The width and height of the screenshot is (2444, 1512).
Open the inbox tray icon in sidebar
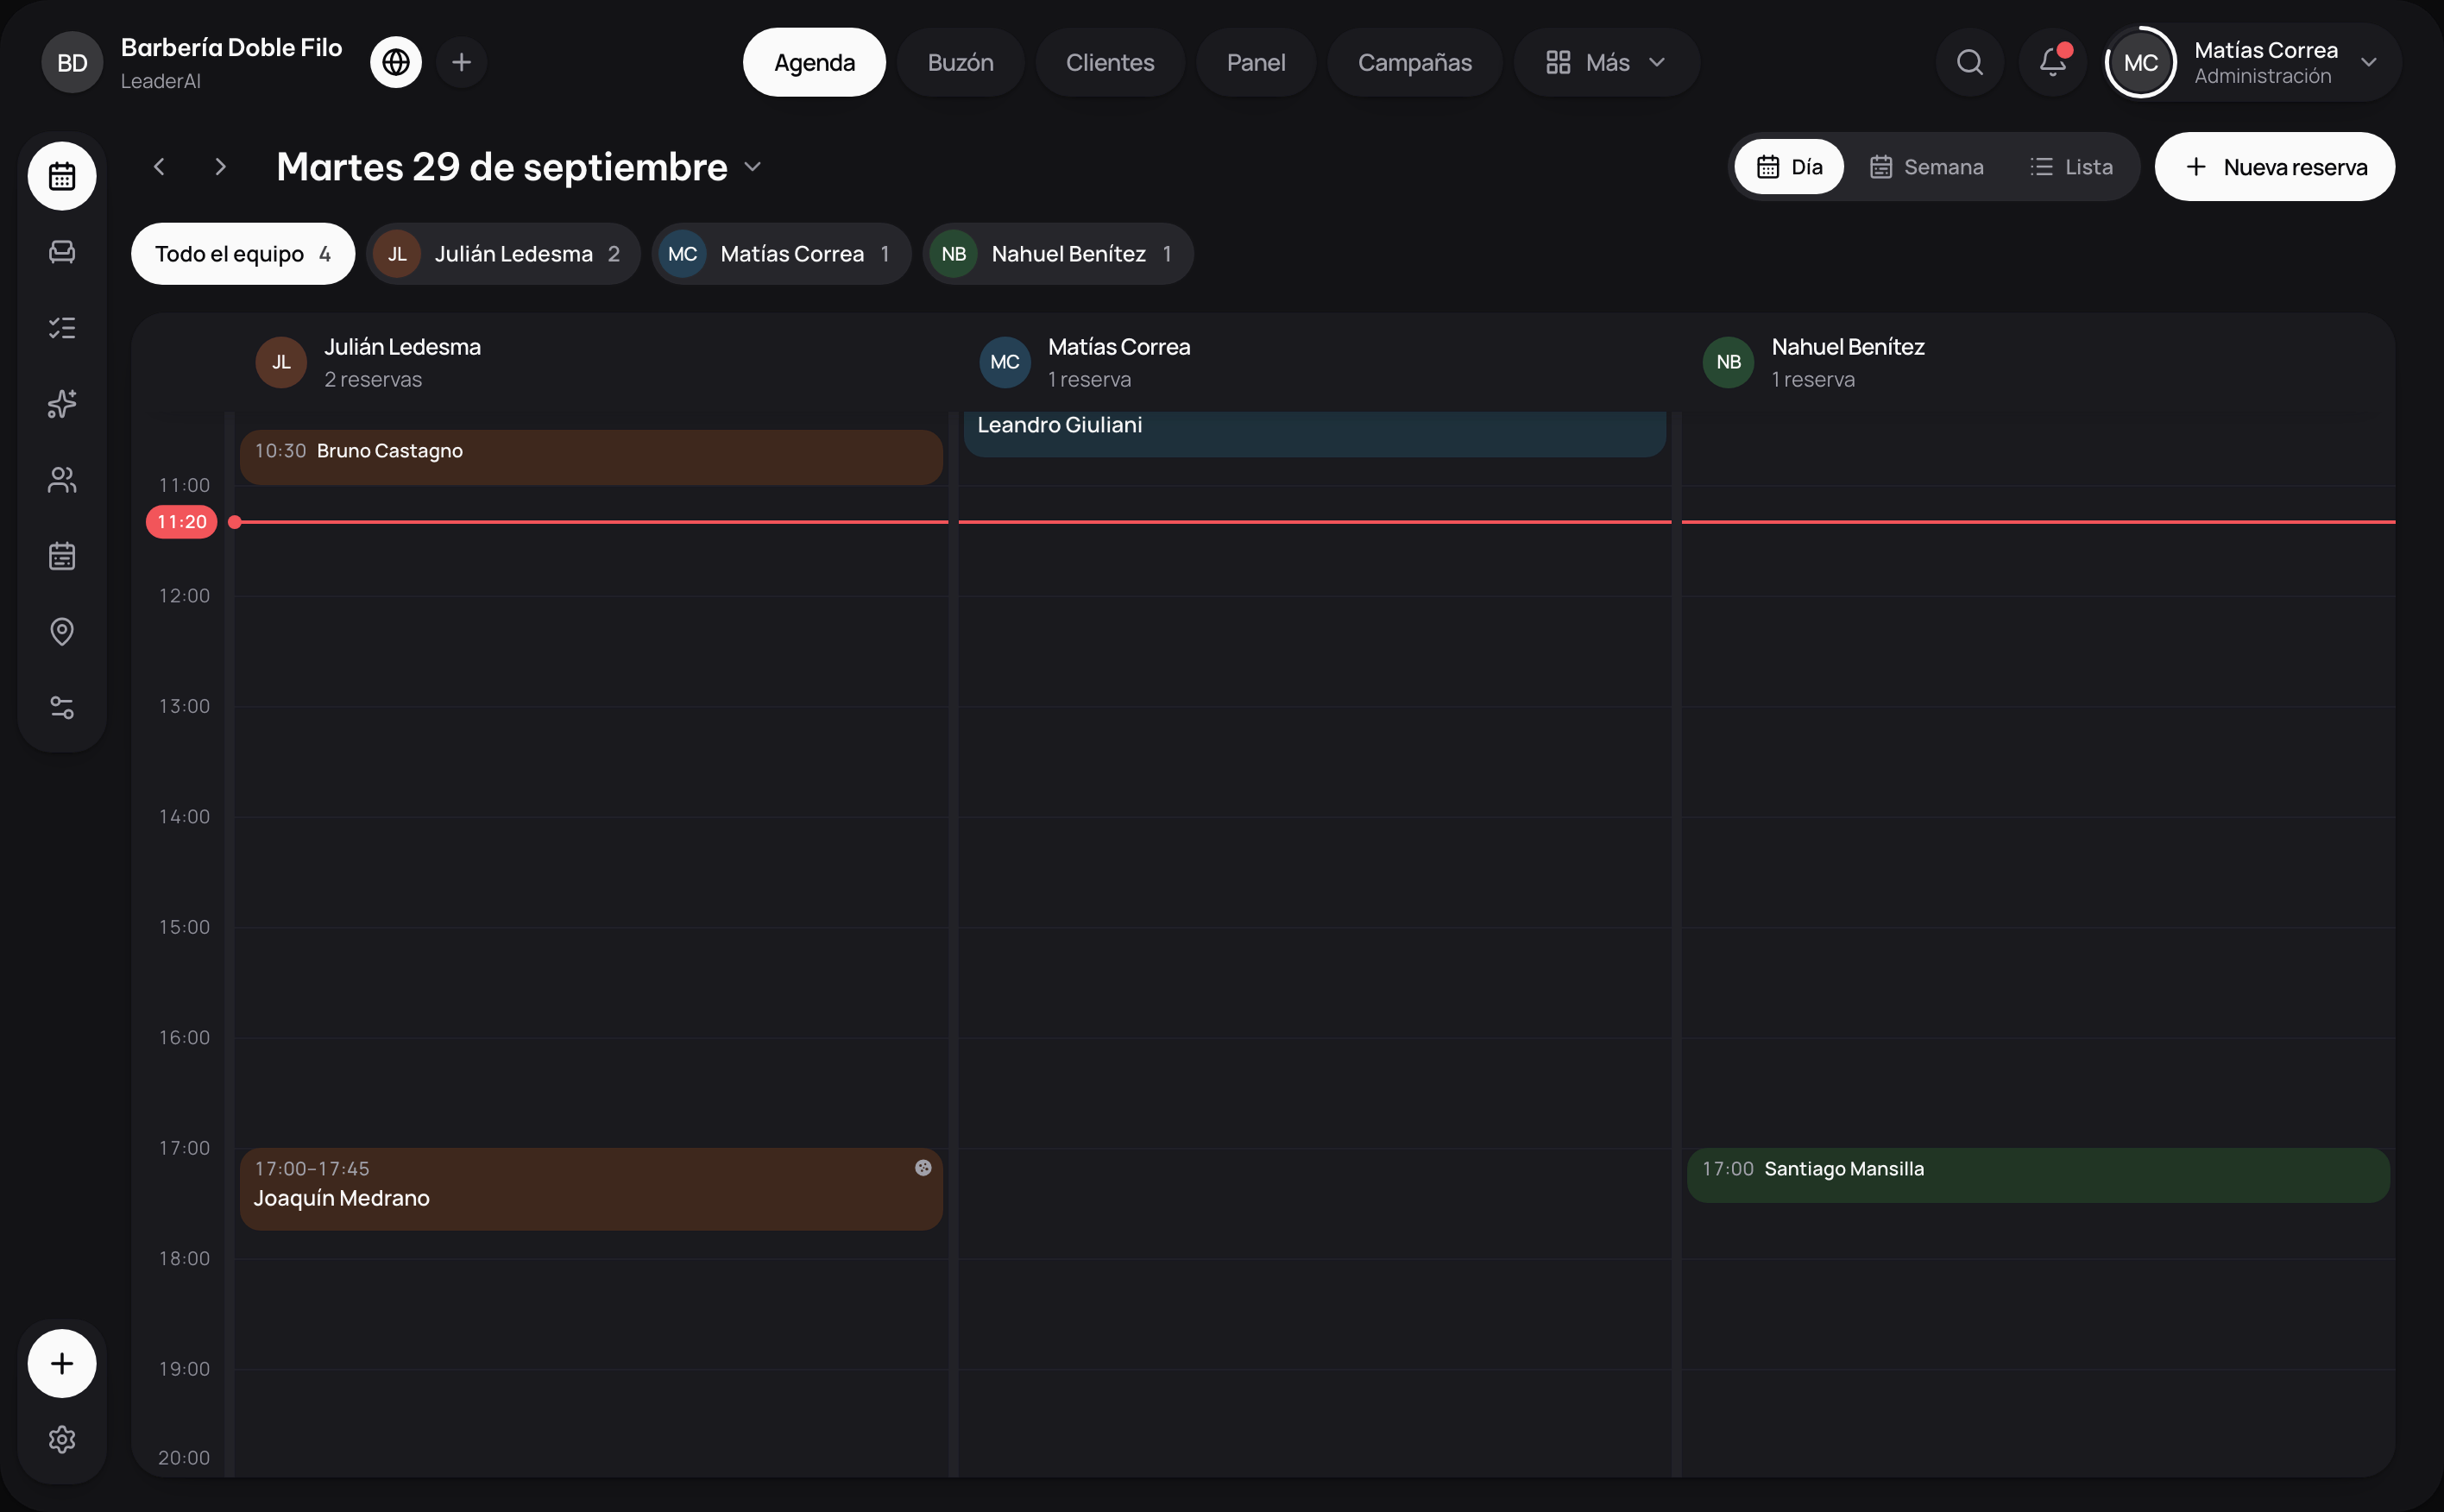click(62, 252)
